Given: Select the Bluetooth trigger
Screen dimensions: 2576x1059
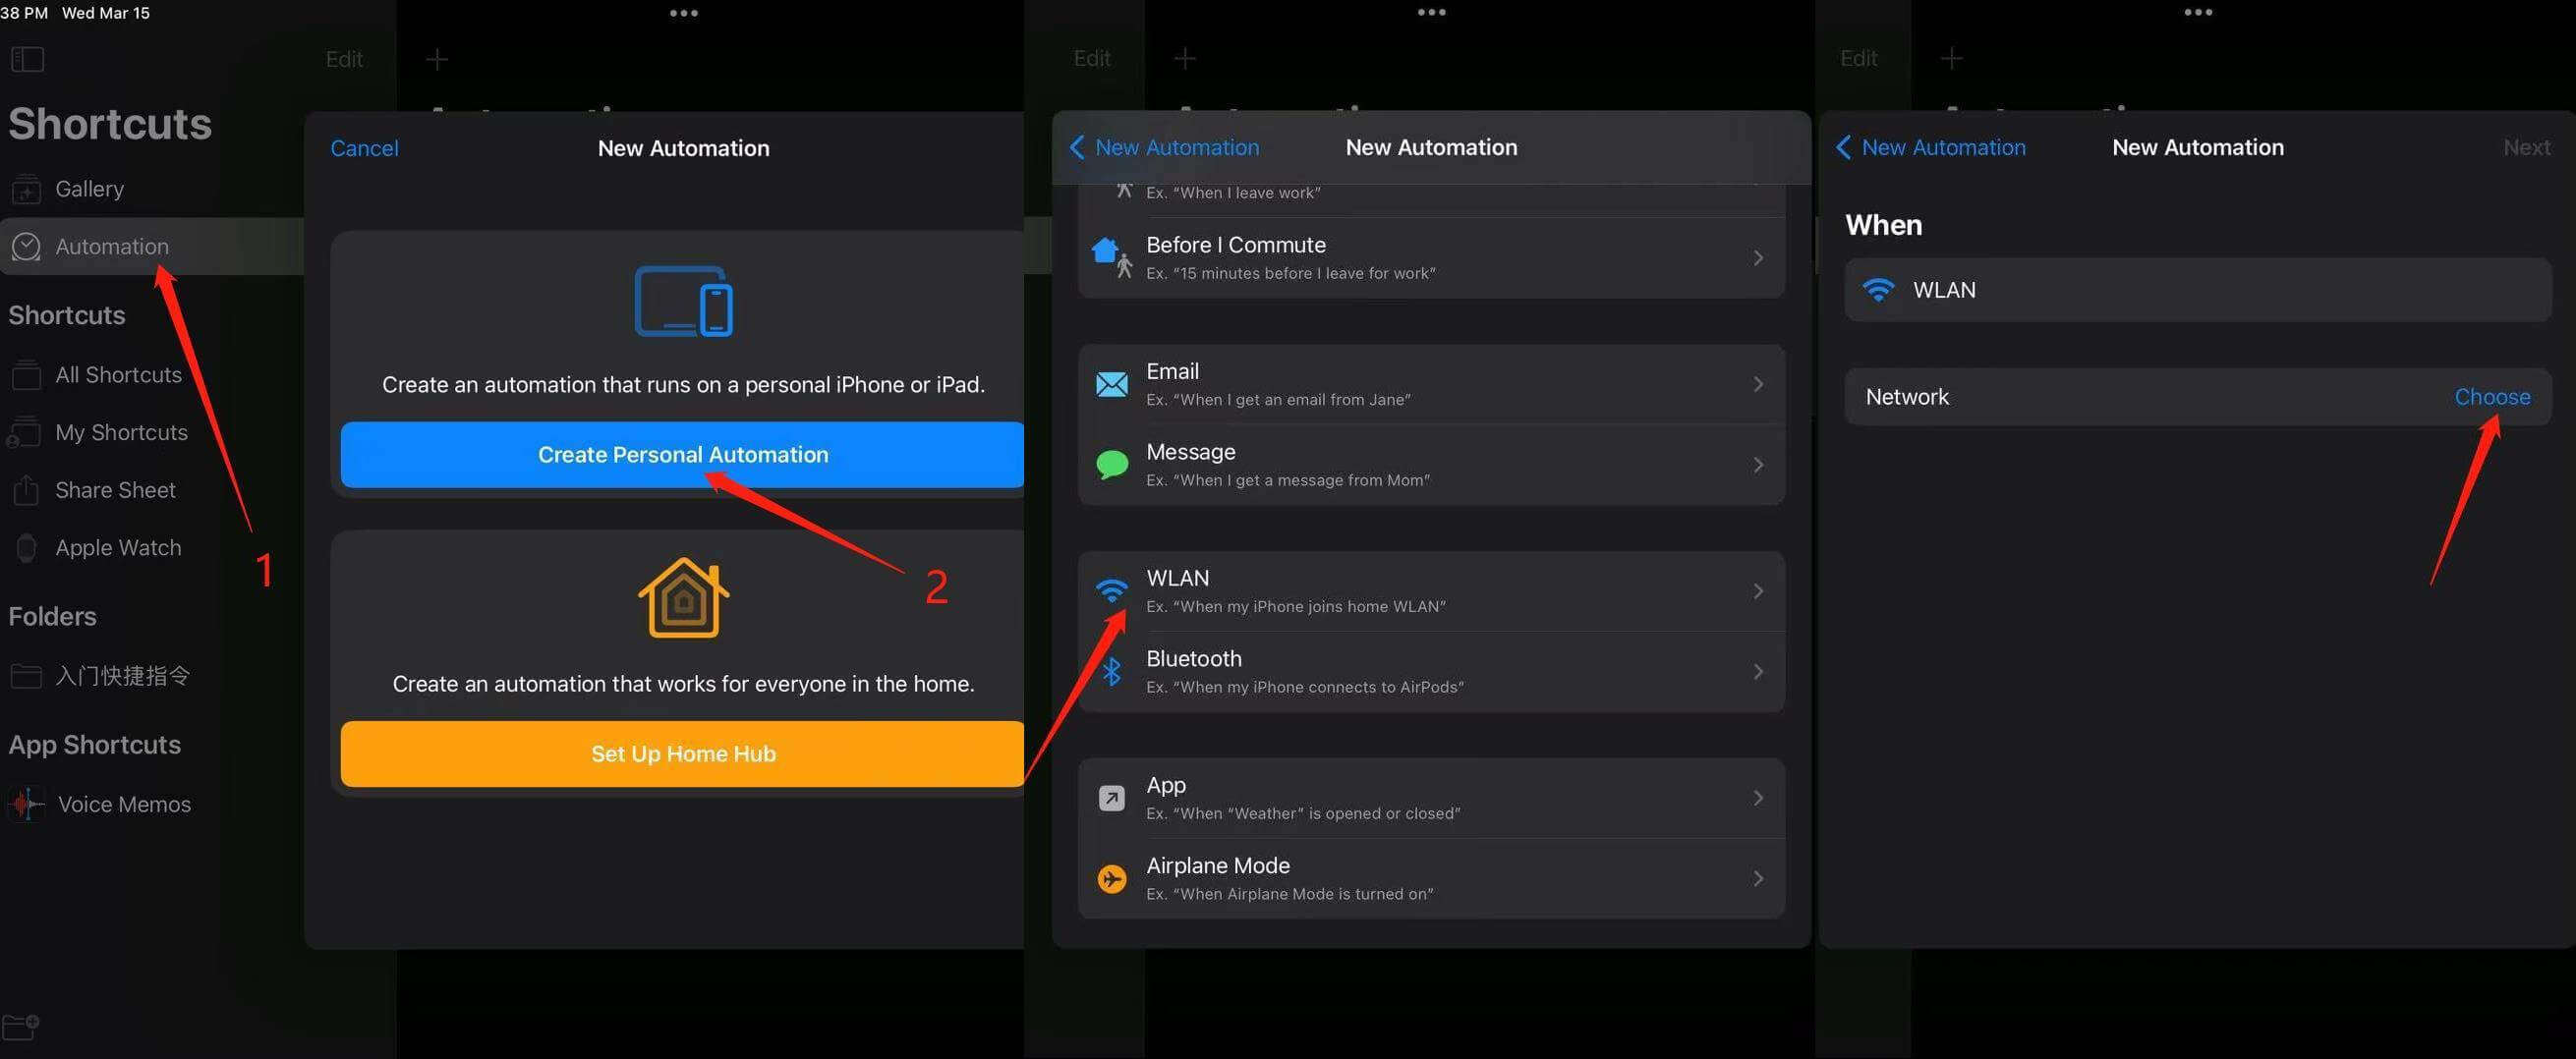Looking at the screenshot, I should 1431,672.
